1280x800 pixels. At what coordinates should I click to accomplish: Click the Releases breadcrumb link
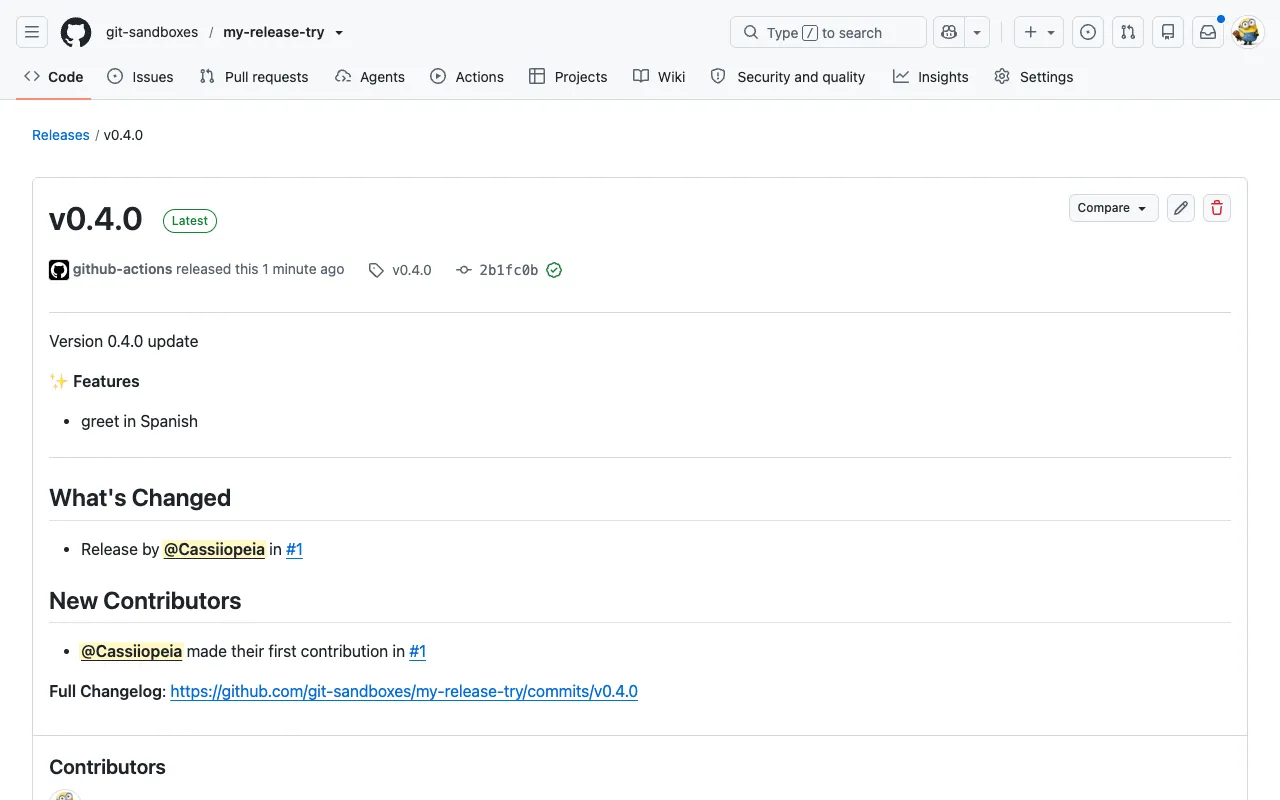pos(61,135)
